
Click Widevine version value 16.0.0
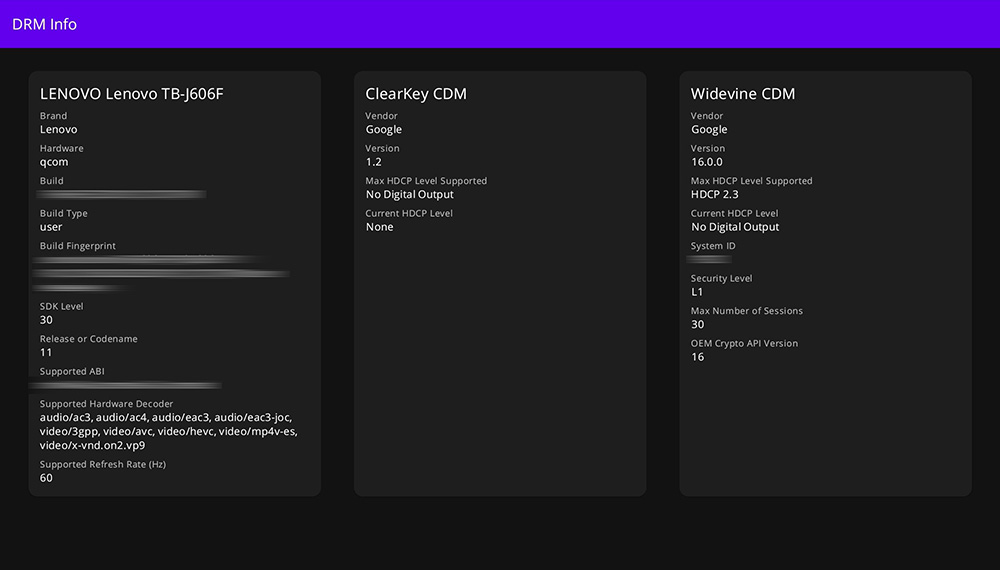(x=707, y=162)
